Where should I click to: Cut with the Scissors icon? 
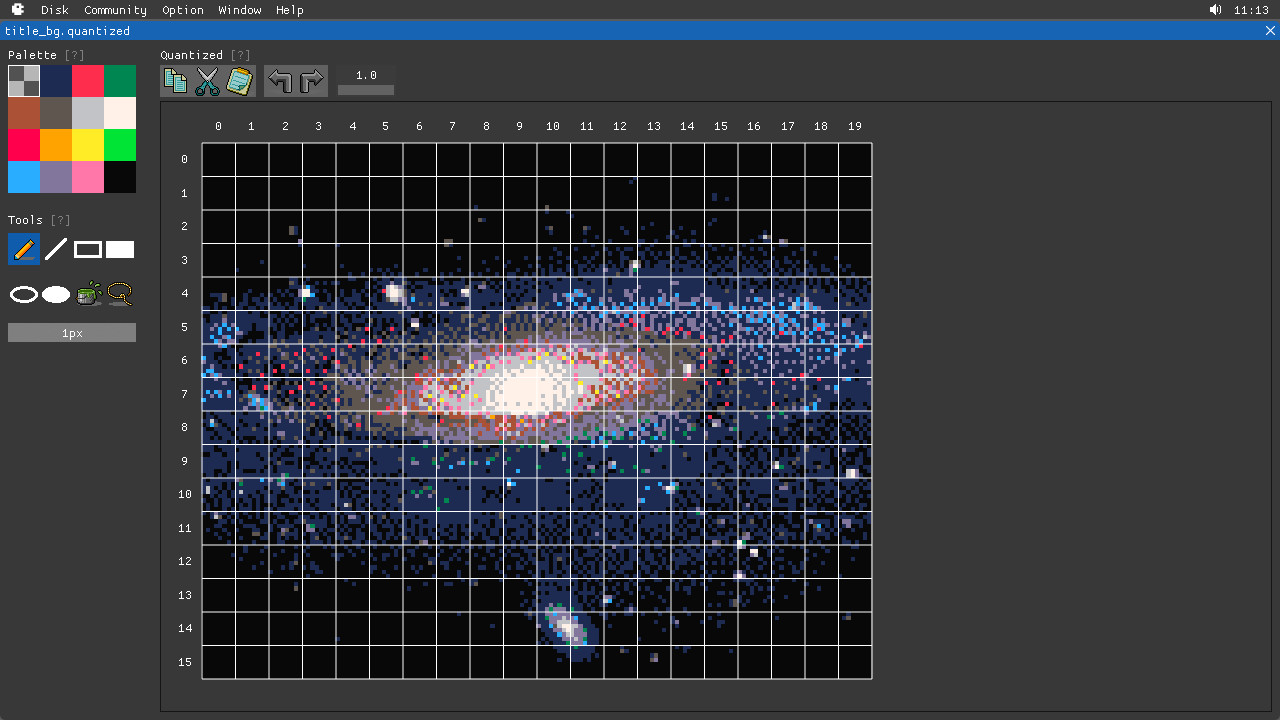(207, 81)
